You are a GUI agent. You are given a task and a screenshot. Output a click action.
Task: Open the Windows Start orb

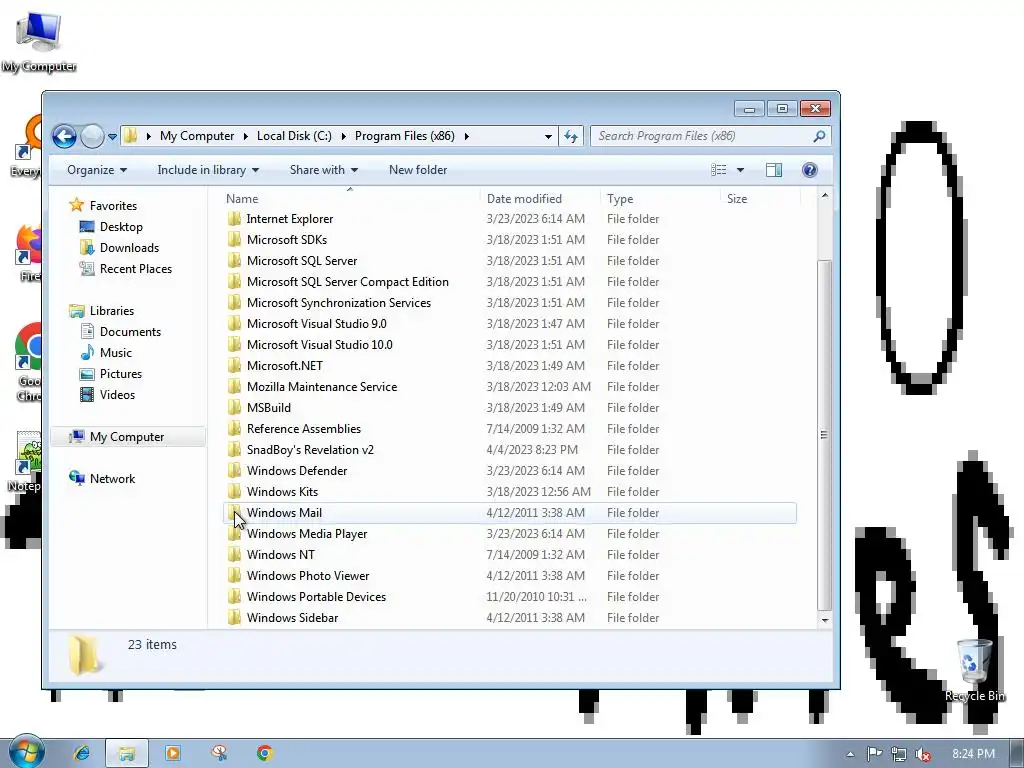click(x=25, y=752)
